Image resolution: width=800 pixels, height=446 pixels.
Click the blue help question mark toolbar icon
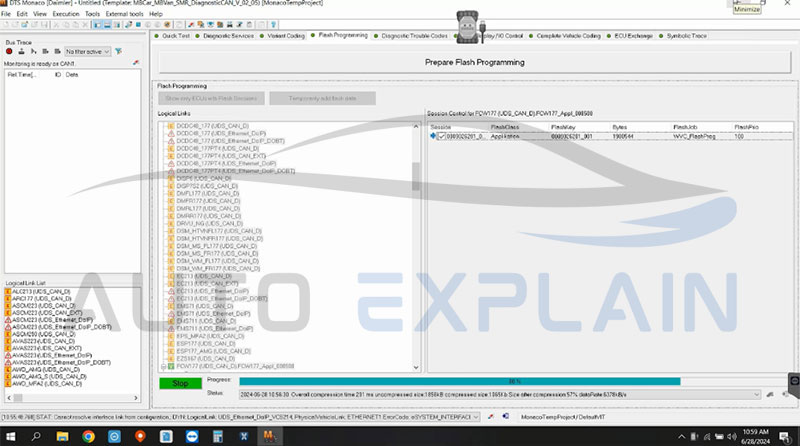pyautogui.click(x=273, y=24)
